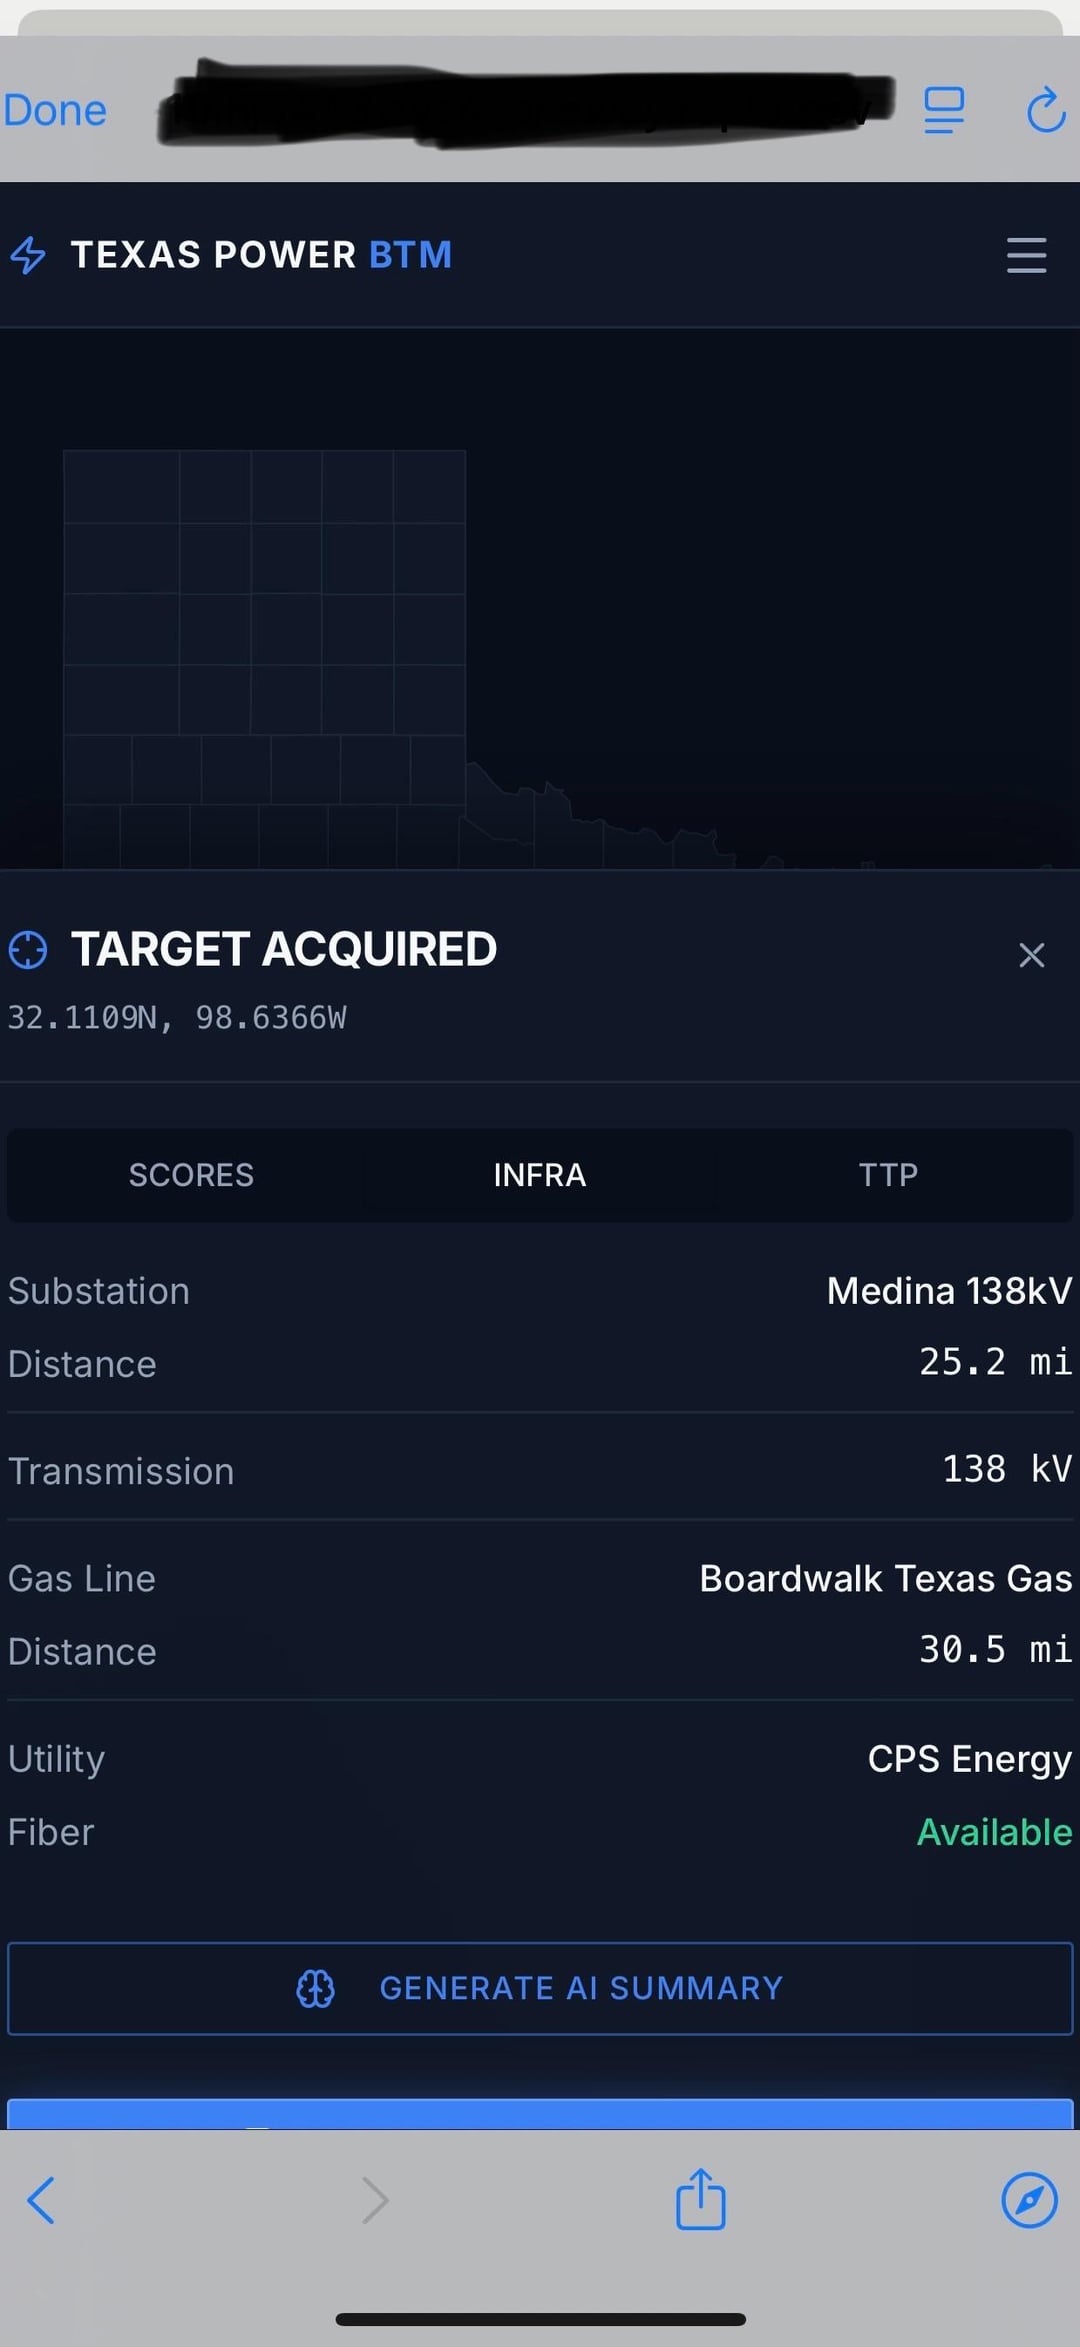Viewport: 1080px width, 2347px height.
Task: Tap Done to close the browser view
Action: pos(55,110)
